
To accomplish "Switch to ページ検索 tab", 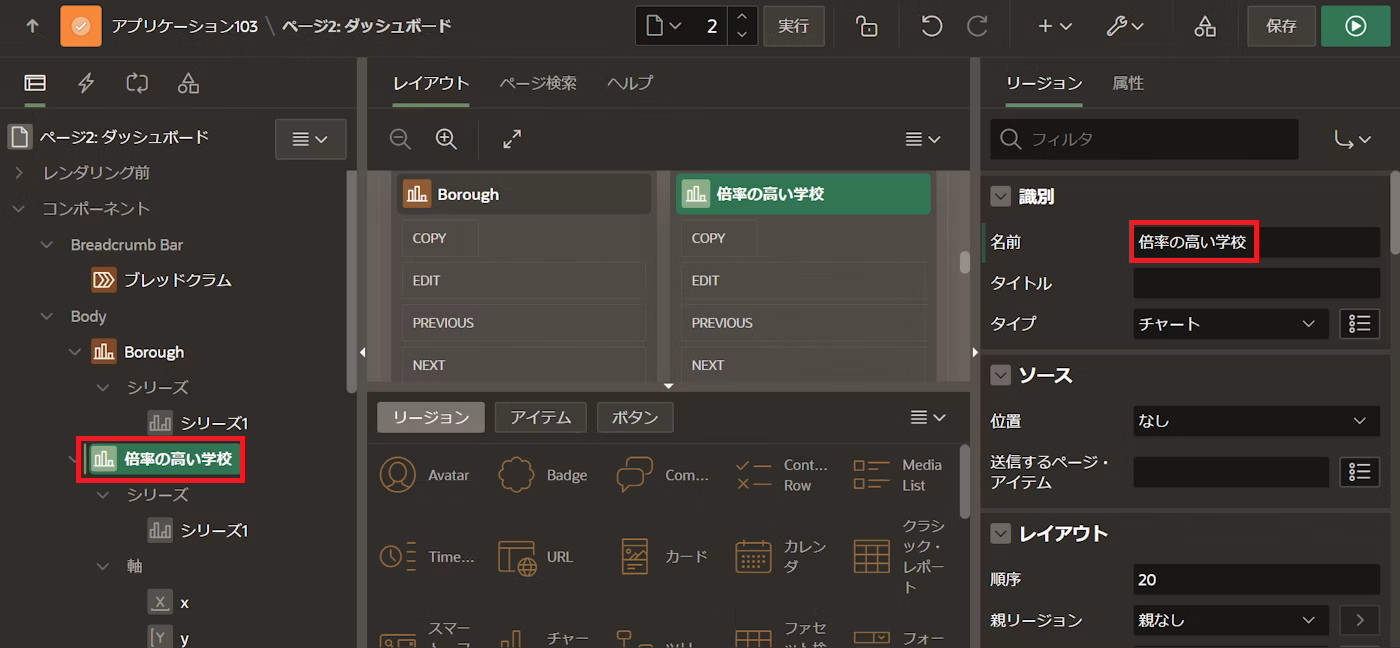I will coord(538,83).
